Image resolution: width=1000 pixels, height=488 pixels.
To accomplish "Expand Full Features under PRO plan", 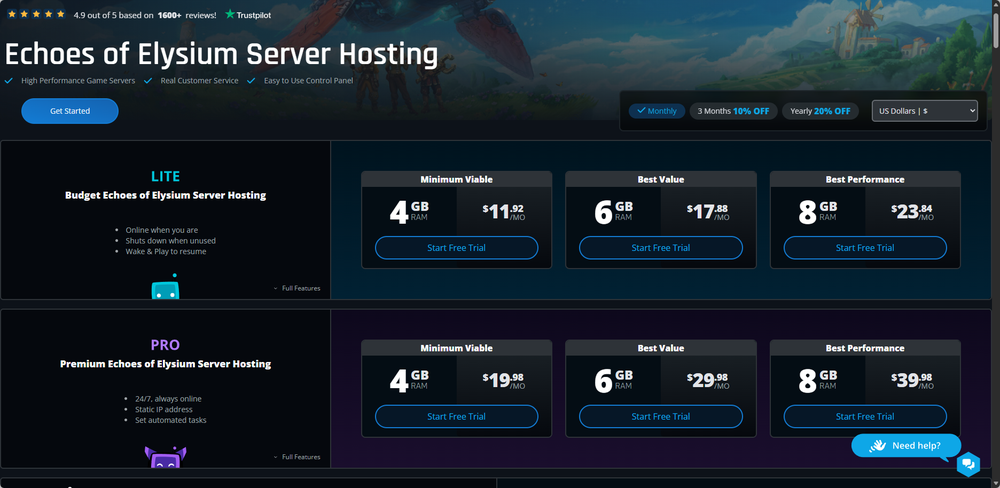I will point(297,457).
